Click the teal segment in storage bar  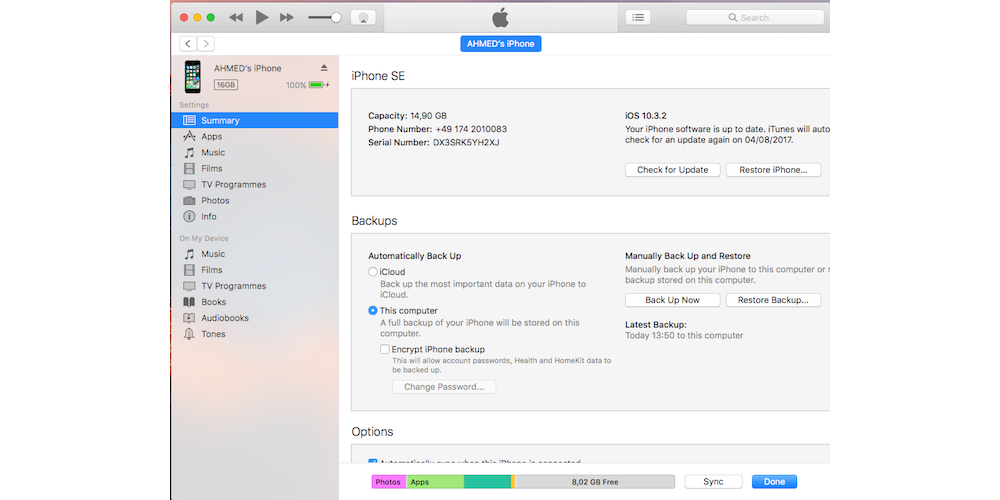pos(487,482)
